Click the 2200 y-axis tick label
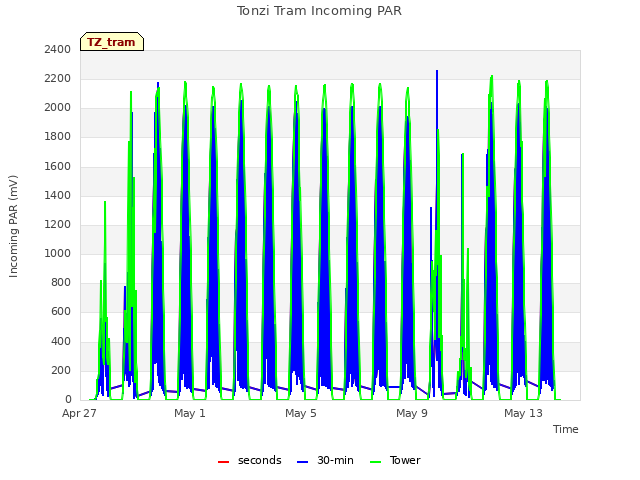This screenshot has width=640, height=480. [x=58, y=78]
